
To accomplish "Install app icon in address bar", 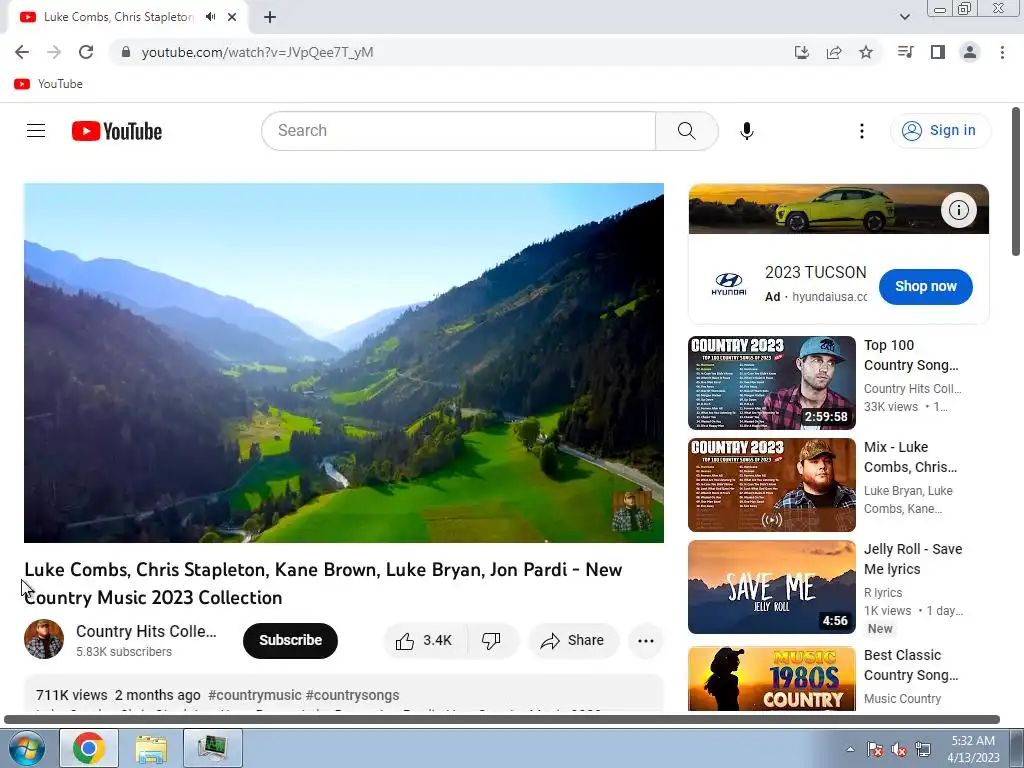I will click(801, 52).
